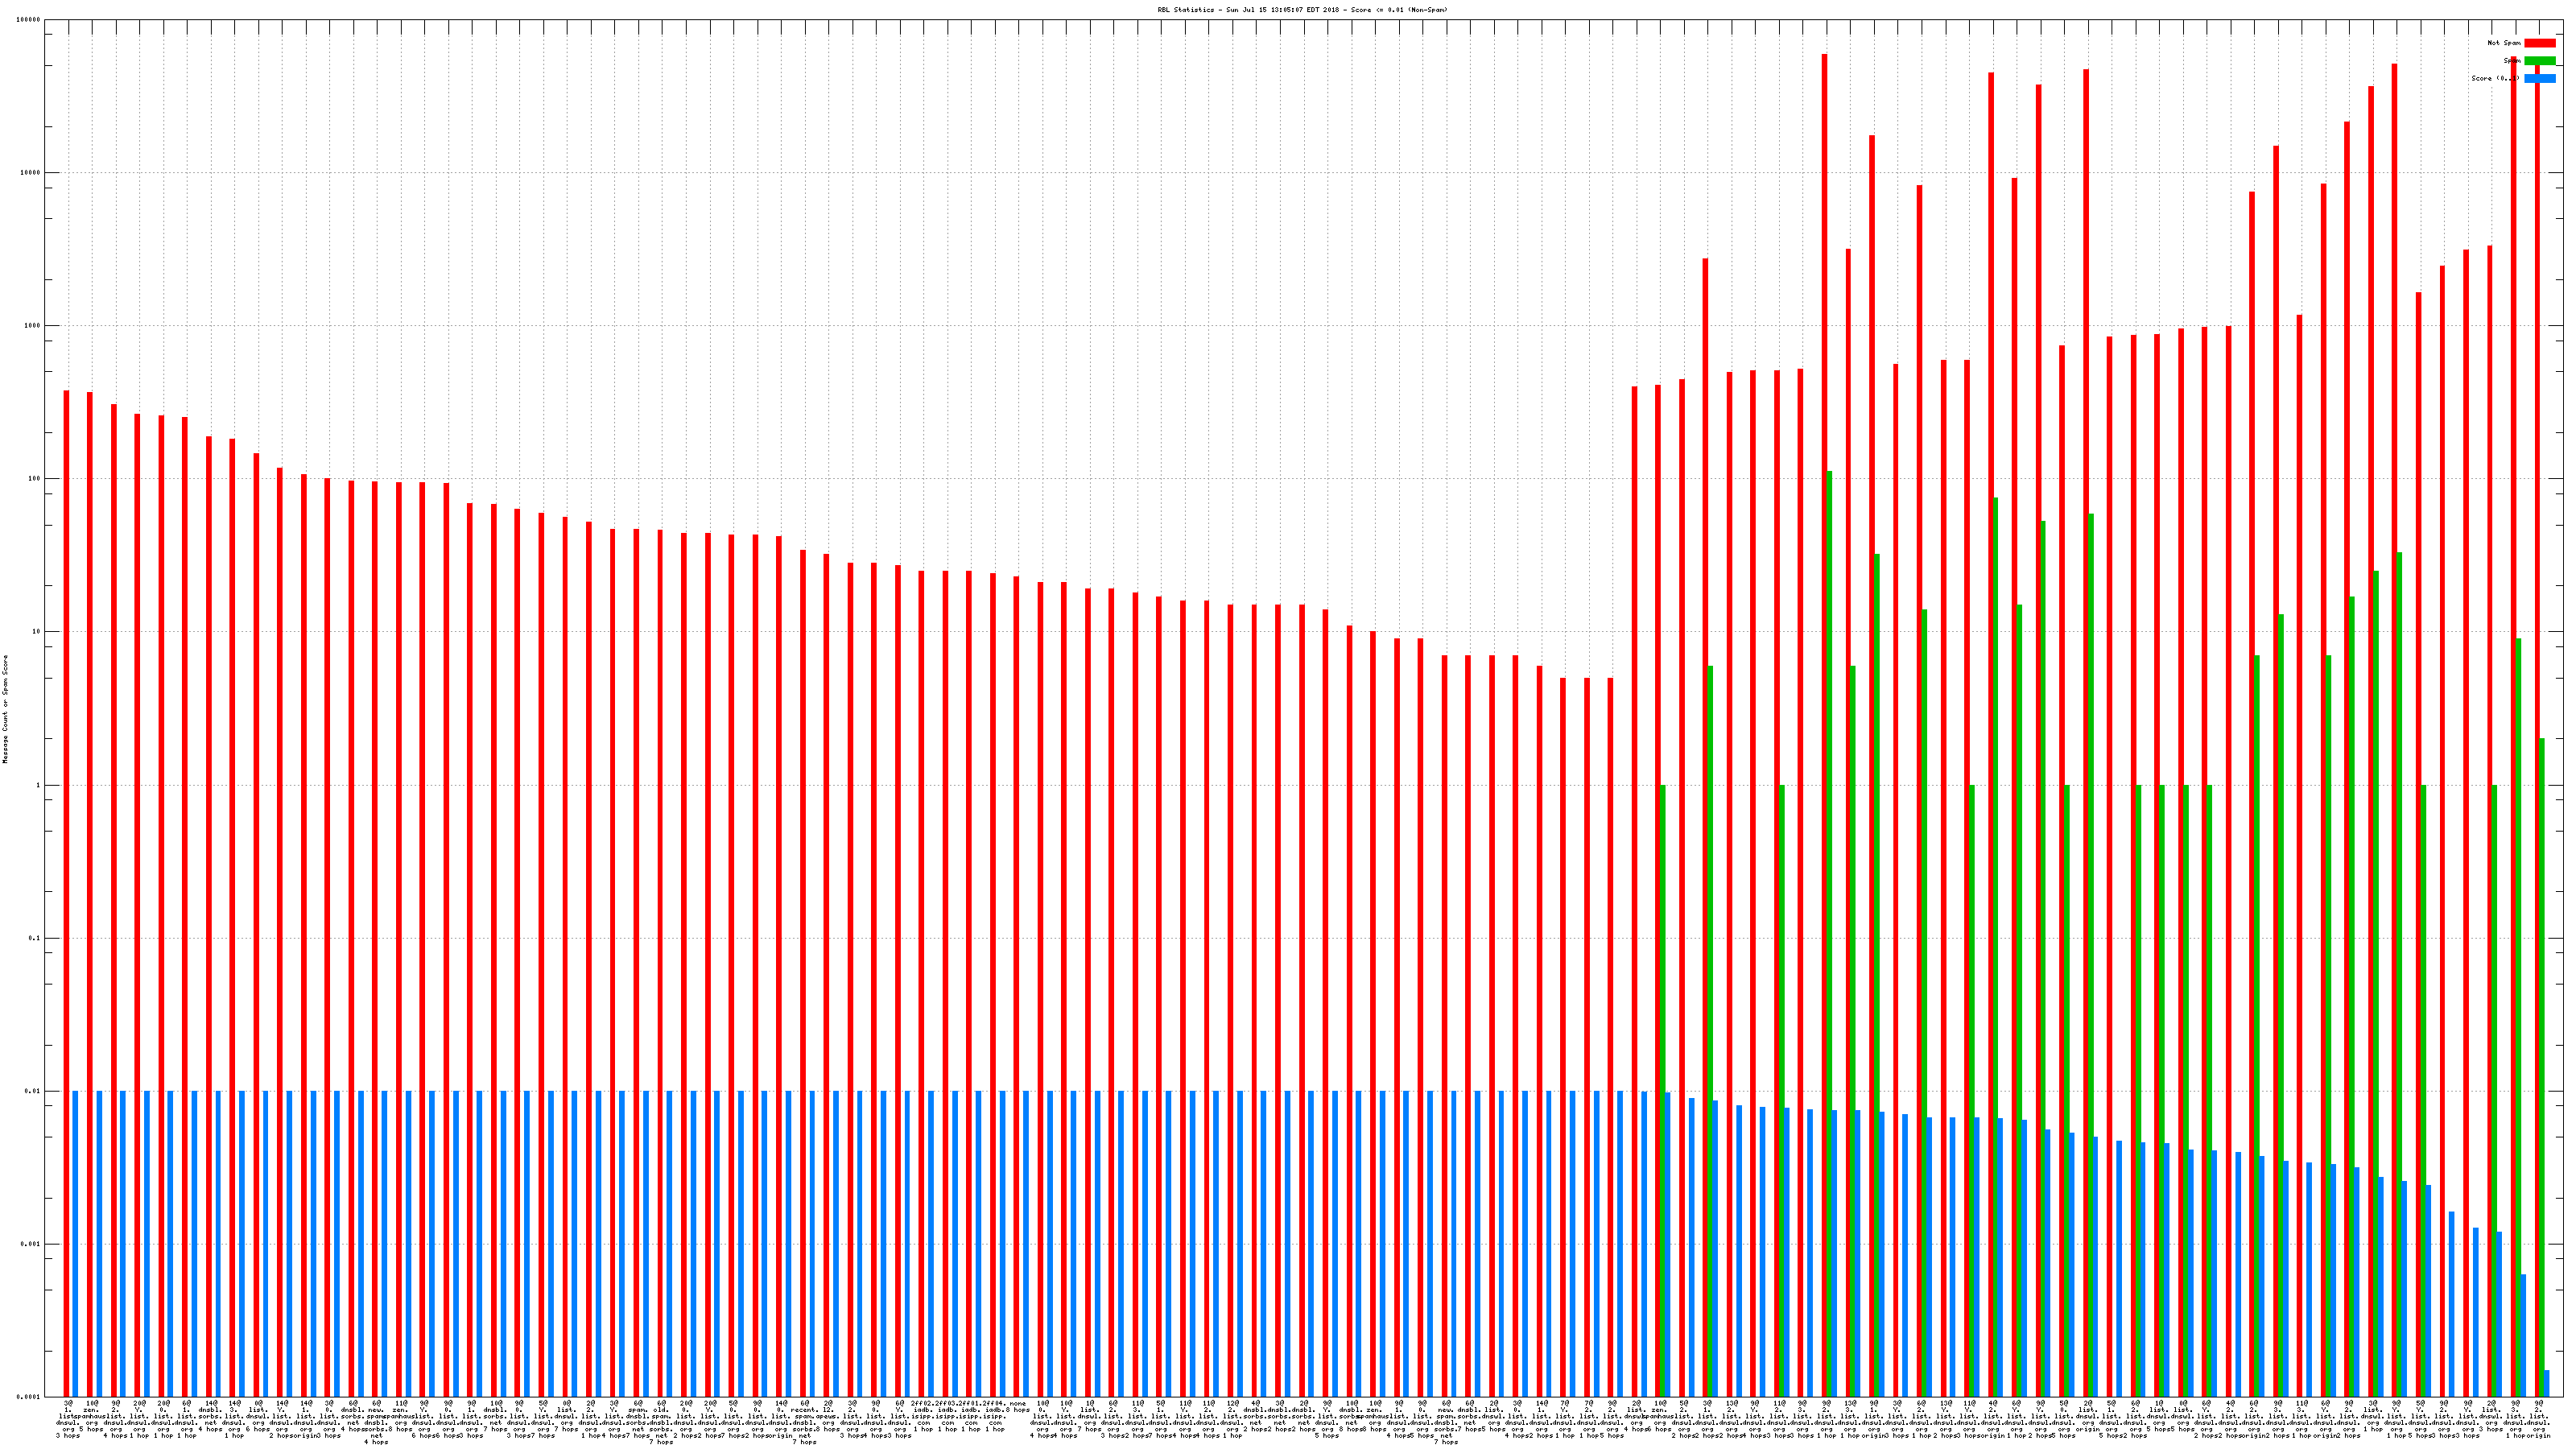Click the '2ff02.iadb.isipp.com 1 hop' x-axis label
This screenshot has height=1449, width=2576.
point(922,1416)
